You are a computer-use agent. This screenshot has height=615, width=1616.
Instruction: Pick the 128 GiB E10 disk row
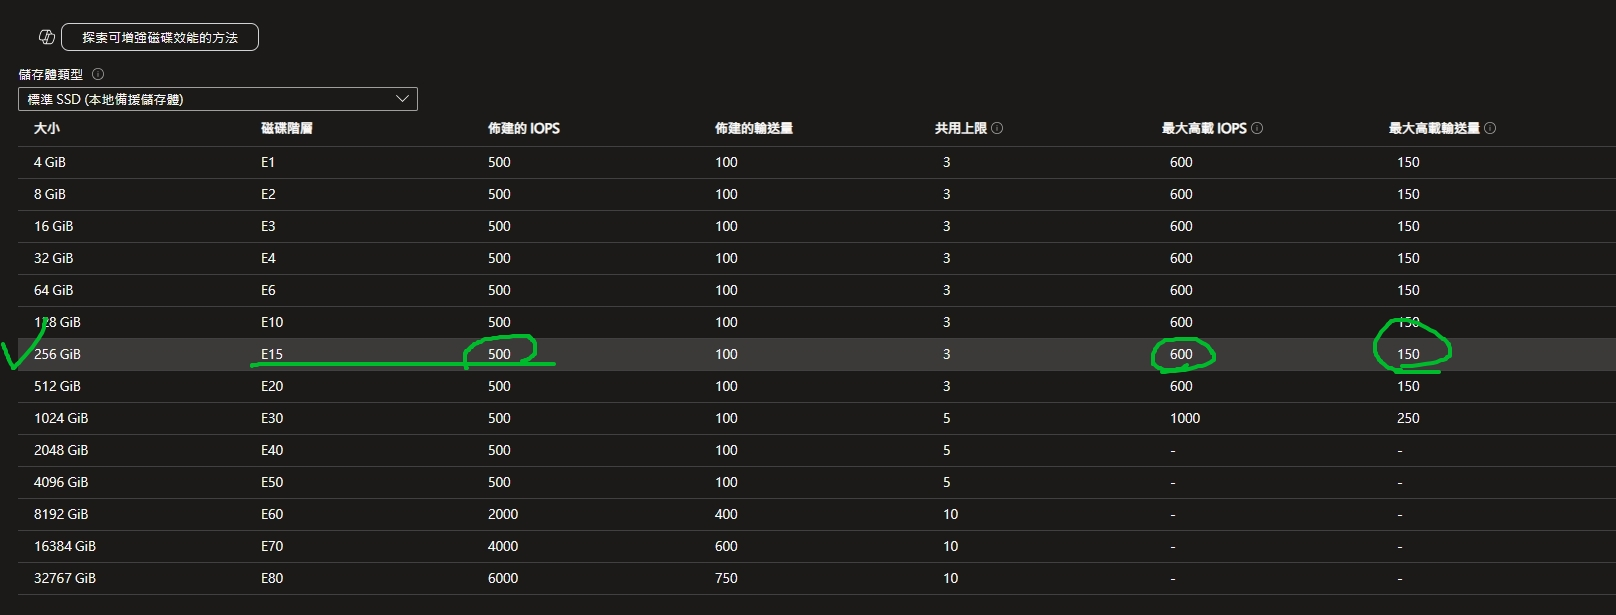tap(58, 322)
